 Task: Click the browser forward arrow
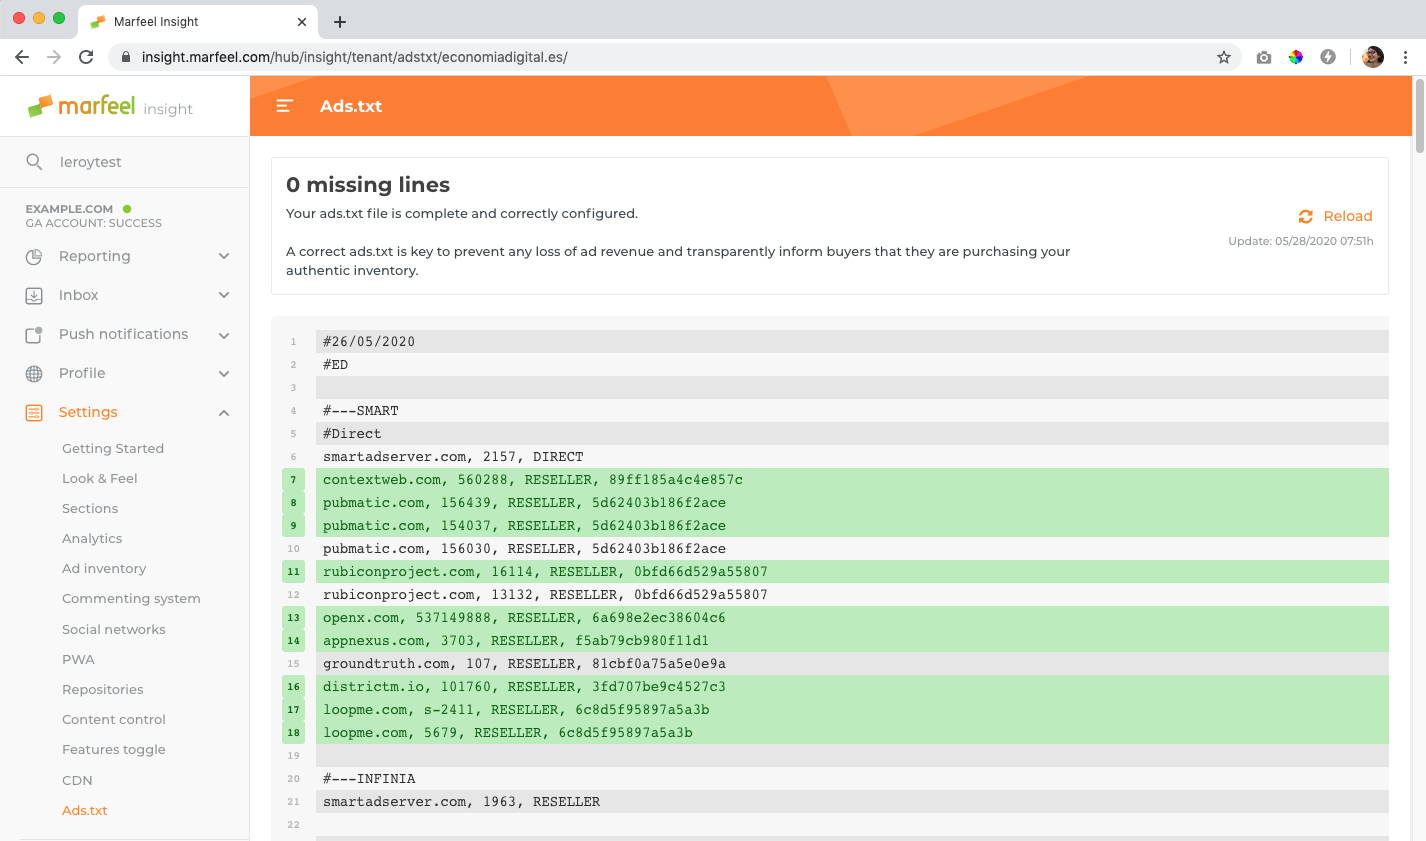54,57
